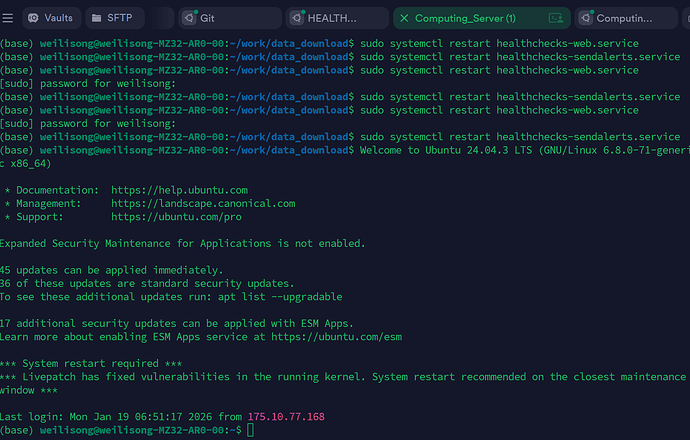Click 'Expanded Security Maintenance for Applications' line
690x440 pixels.
182,243
